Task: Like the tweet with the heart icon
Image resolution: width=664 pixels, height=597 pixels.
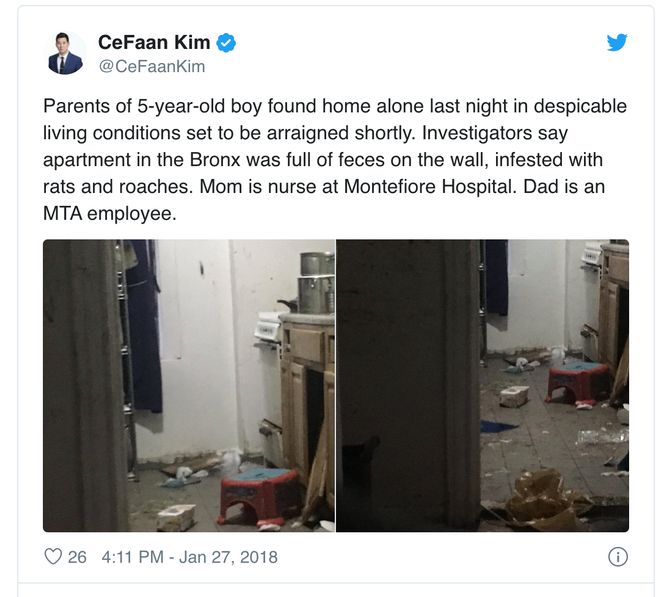Action: point(53,556)
